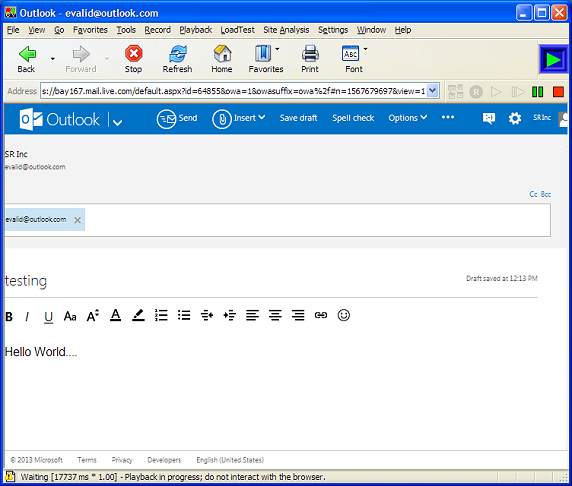Send the email message
The height and width of the screenshot is (486, 572).
click(177, 119)
